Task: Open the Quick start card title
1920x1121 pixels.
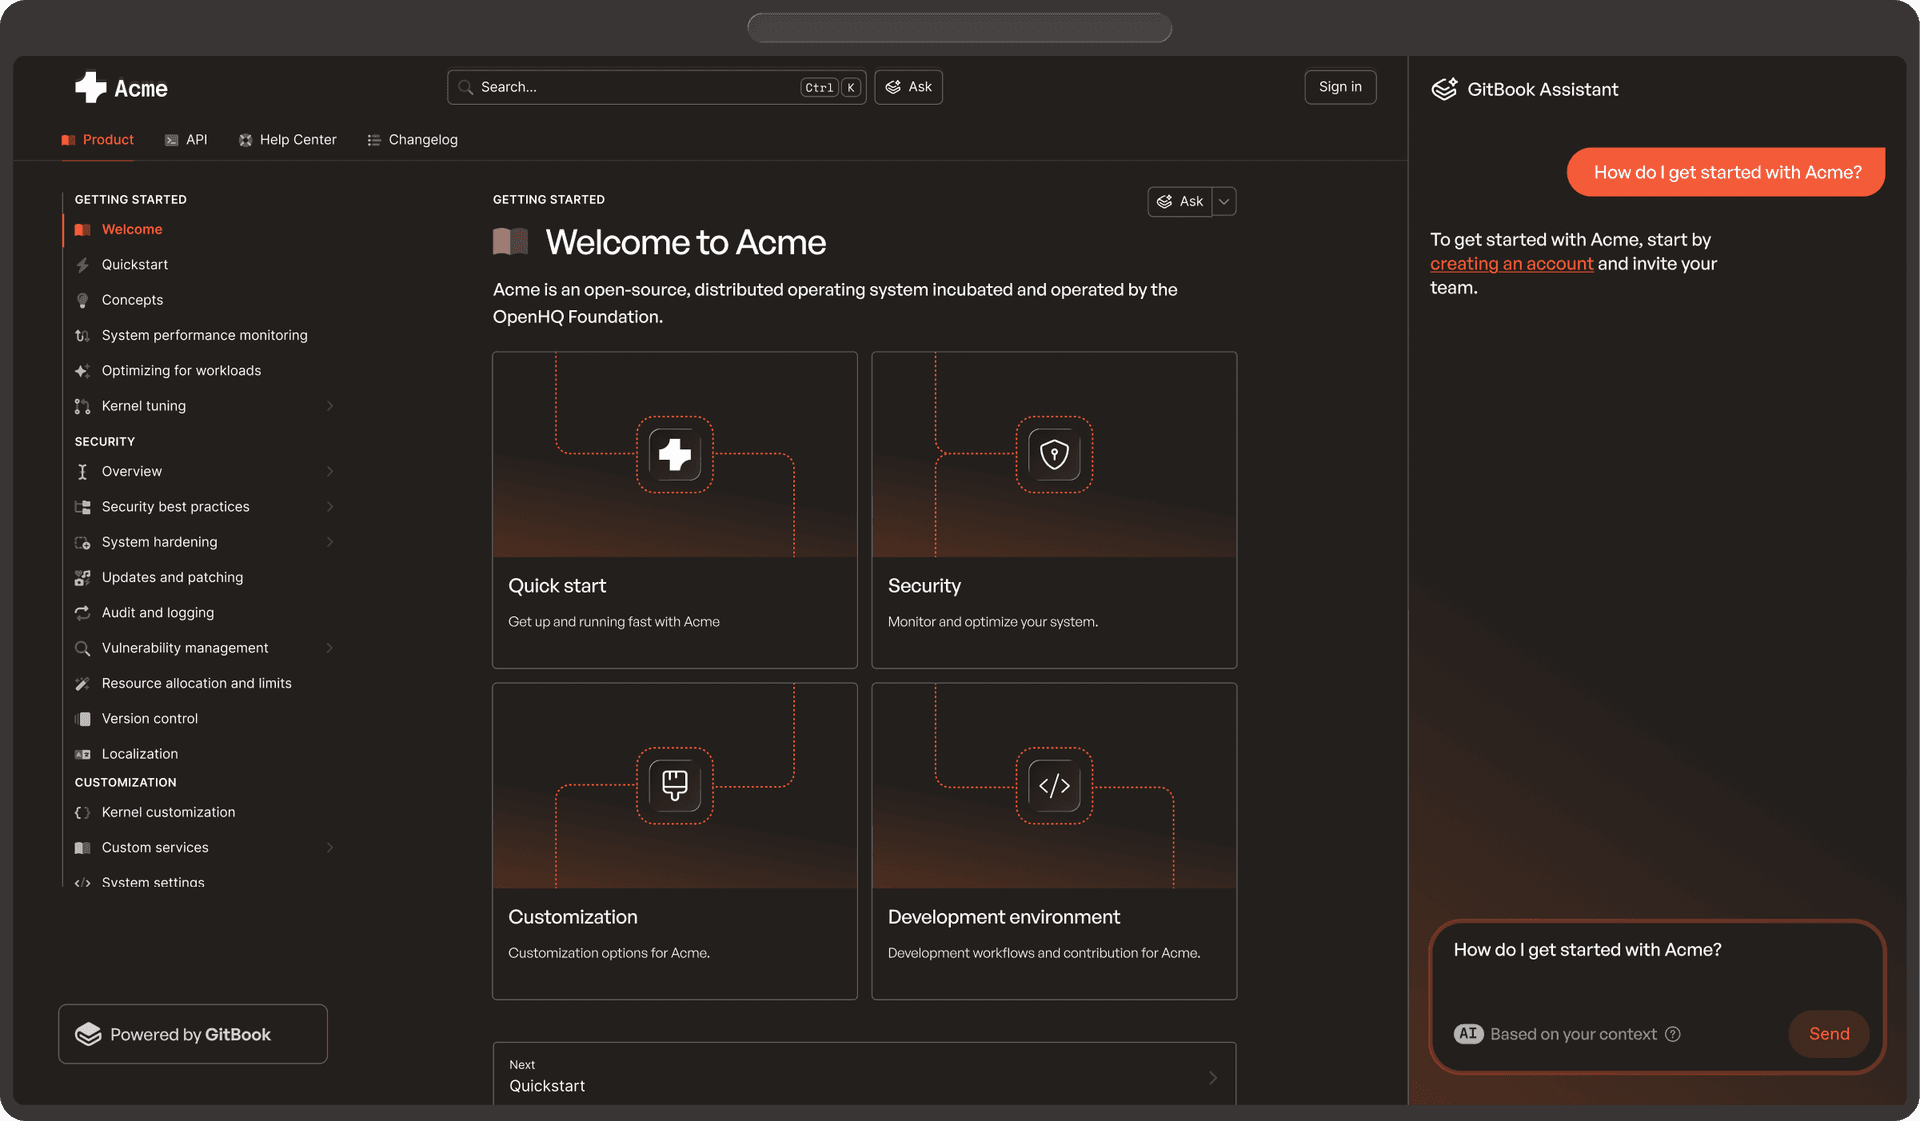Action: pos(557,586)
